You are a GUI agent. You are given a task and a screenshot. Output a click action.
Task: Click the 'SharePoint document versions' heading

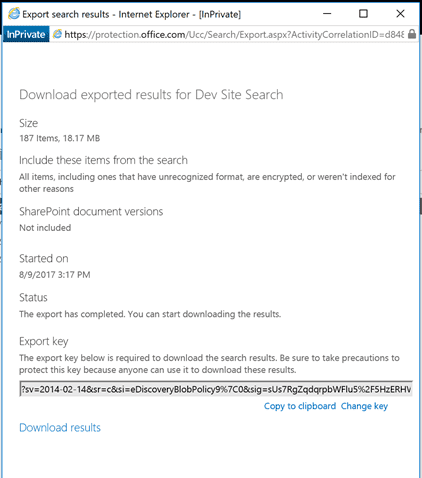point(91,211)
